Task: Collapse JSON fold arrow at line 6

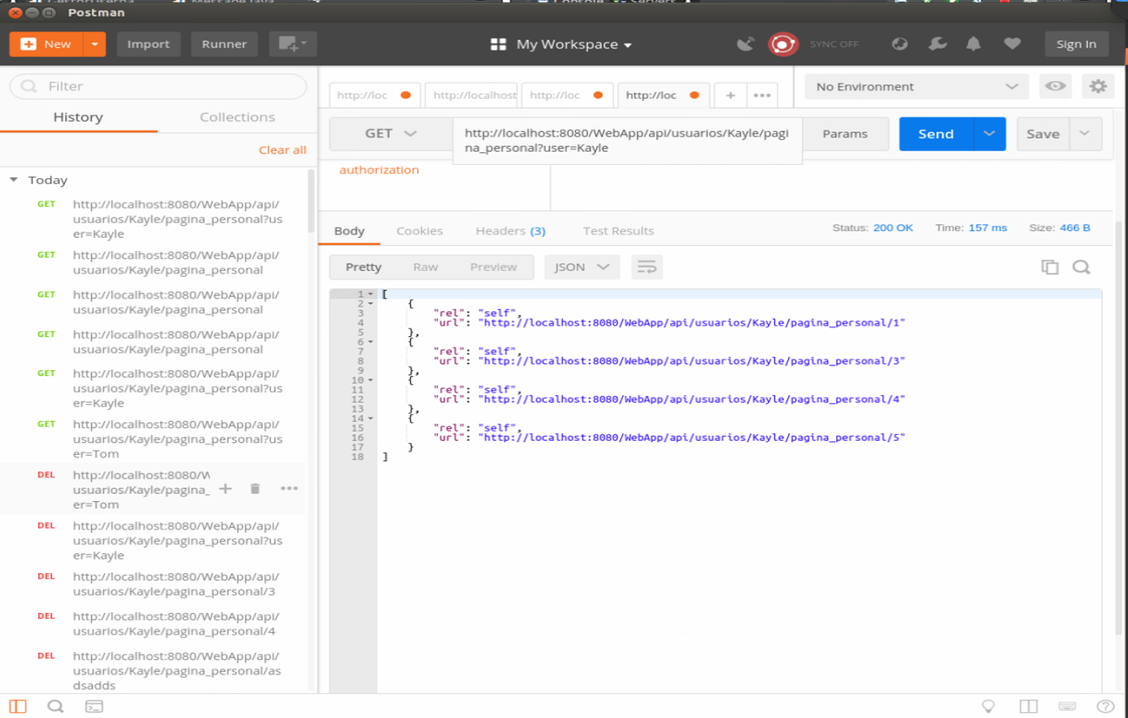Action: point(370,342)
